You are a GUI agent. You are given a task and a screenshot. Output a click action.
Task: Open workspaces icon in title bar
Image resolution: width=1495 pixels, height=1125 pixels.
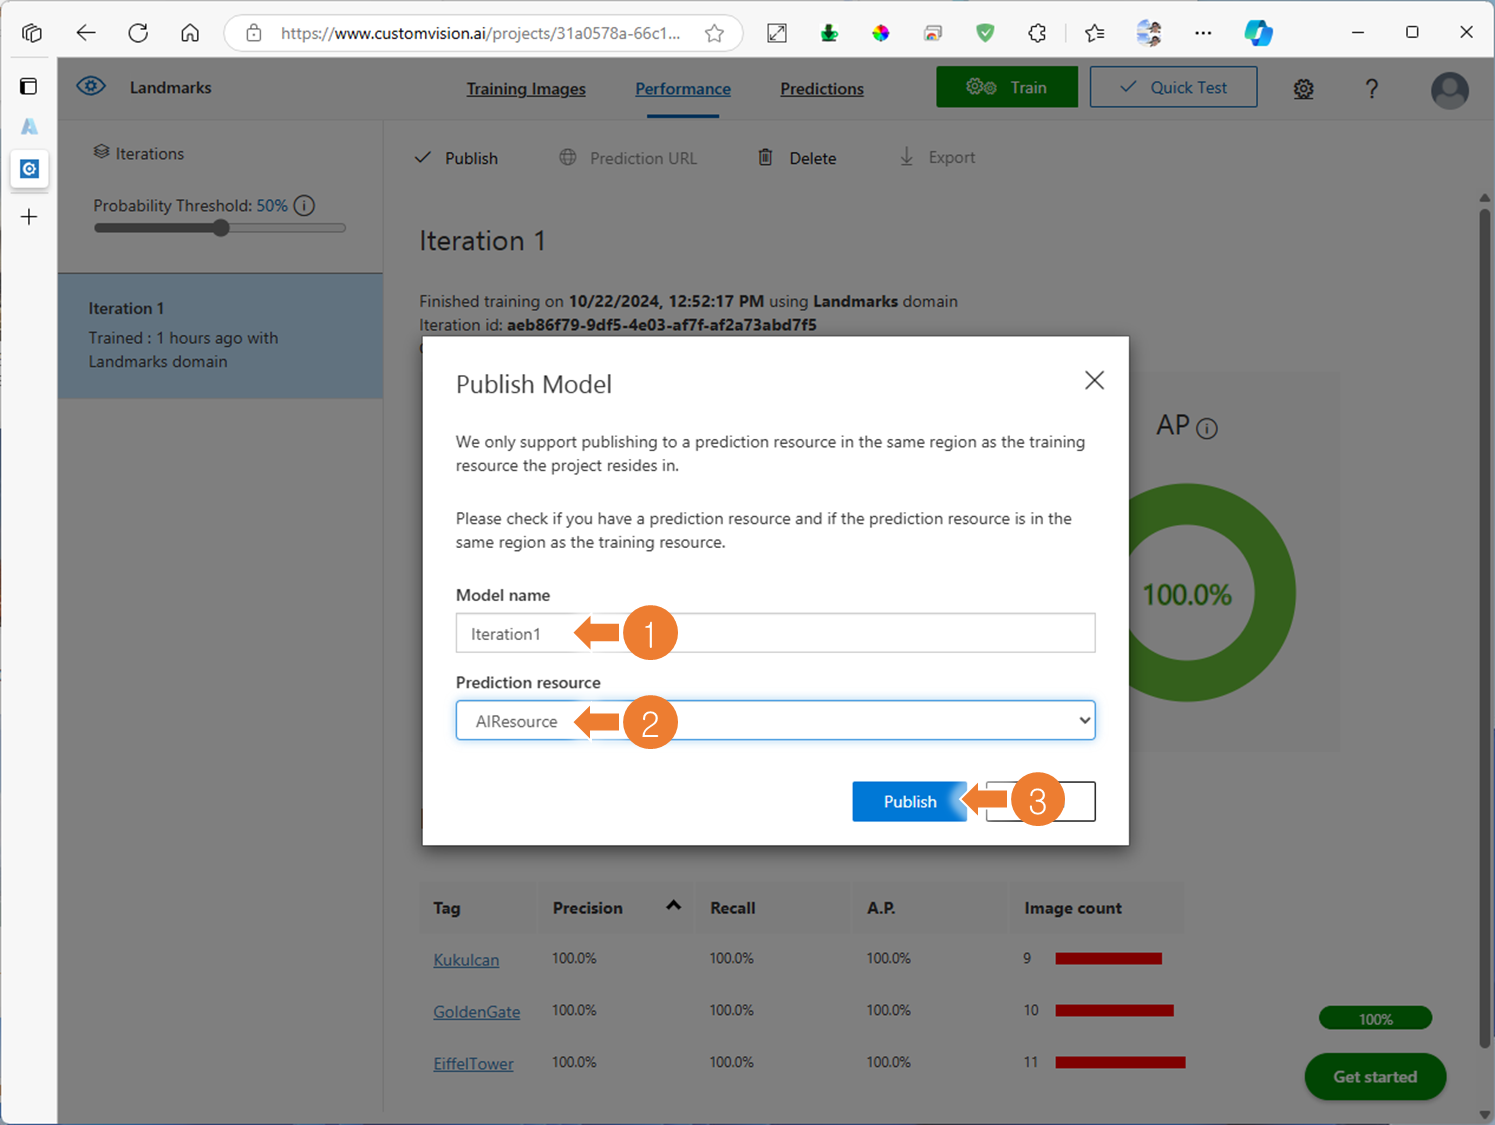32,33
